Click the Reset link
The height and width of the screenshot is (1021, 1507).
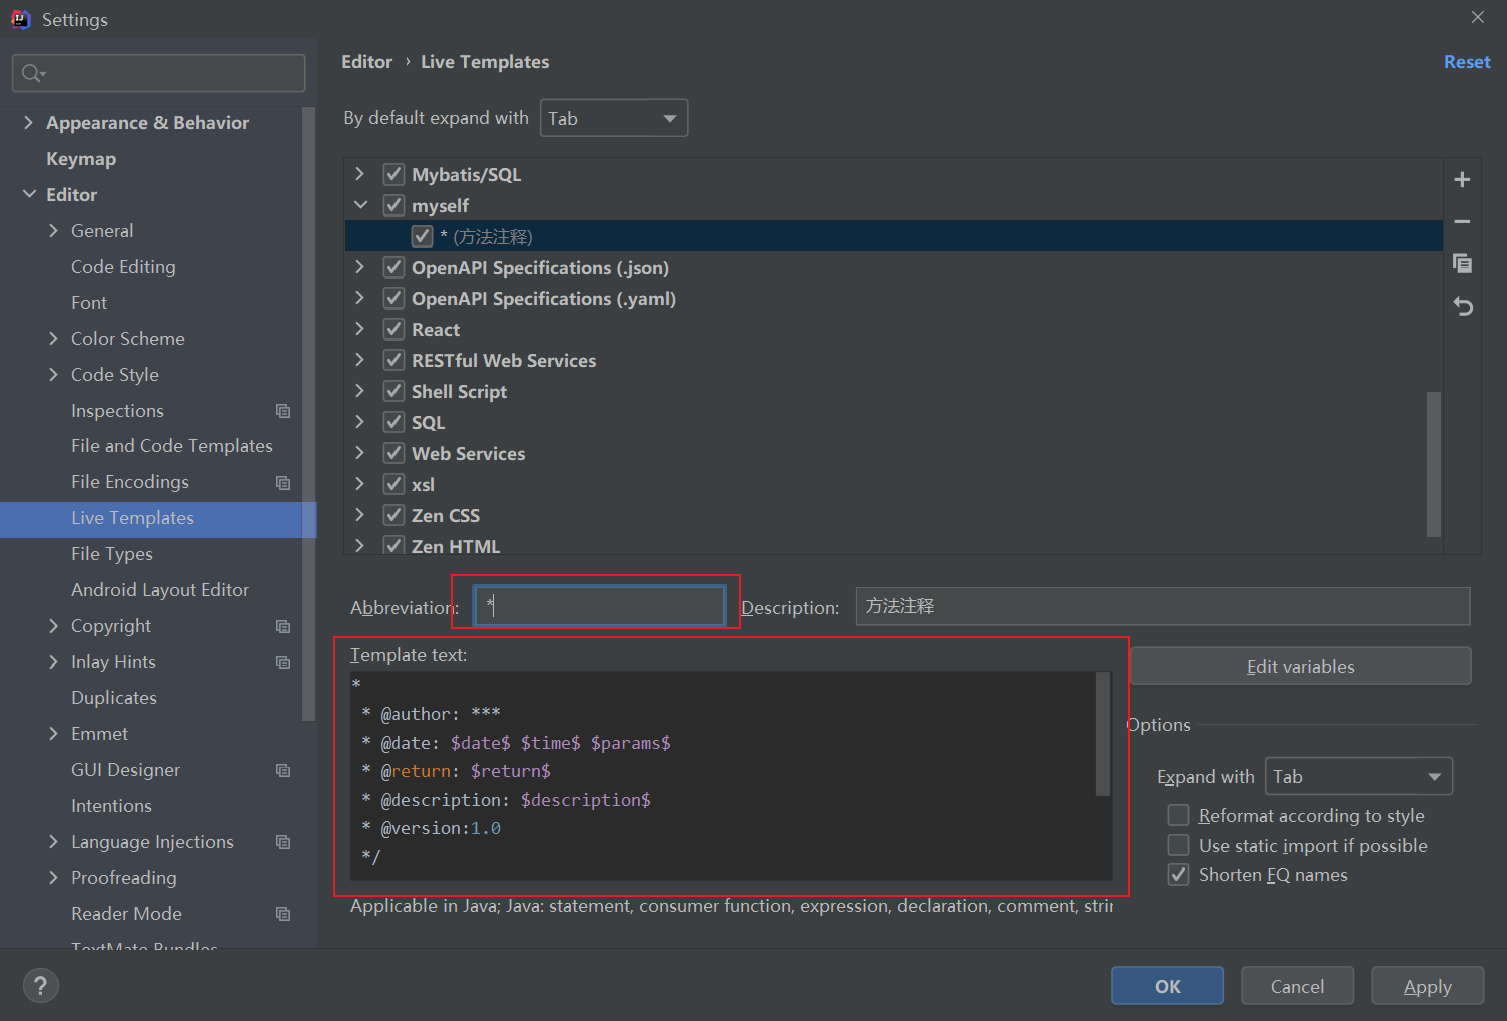point(1467,62)
